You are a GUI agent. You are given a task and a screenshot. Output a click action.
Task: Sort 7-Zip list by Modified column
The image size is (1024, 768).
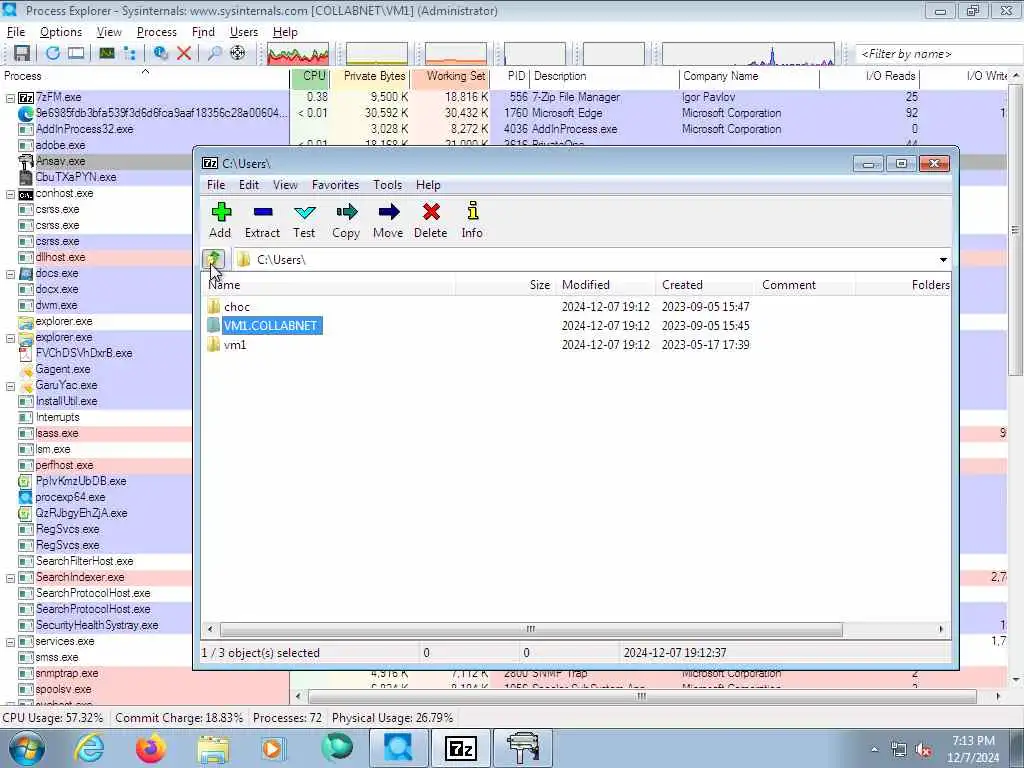(x=605, y=285)
